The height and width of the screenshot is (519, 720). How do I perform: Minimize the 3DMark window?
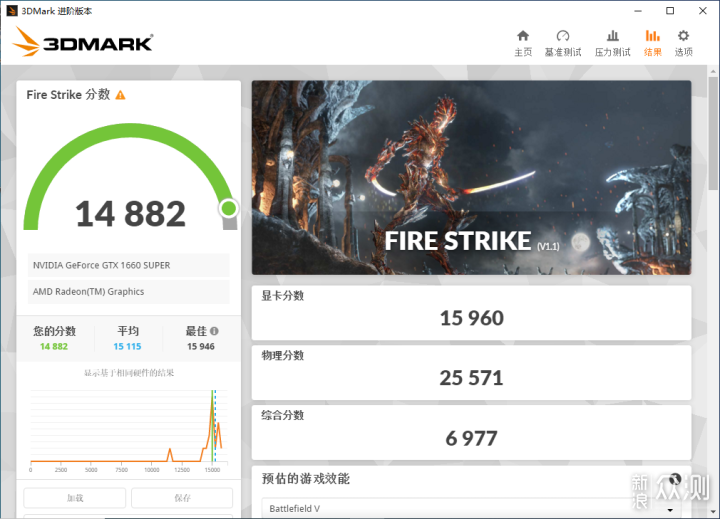point(638,11)
